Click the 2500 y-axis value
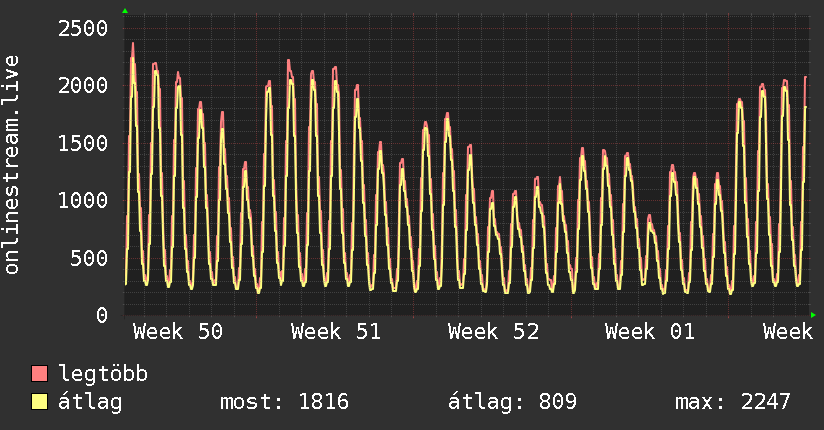The height and width of the screenshot is (430, 824). [x=81, y=28]
